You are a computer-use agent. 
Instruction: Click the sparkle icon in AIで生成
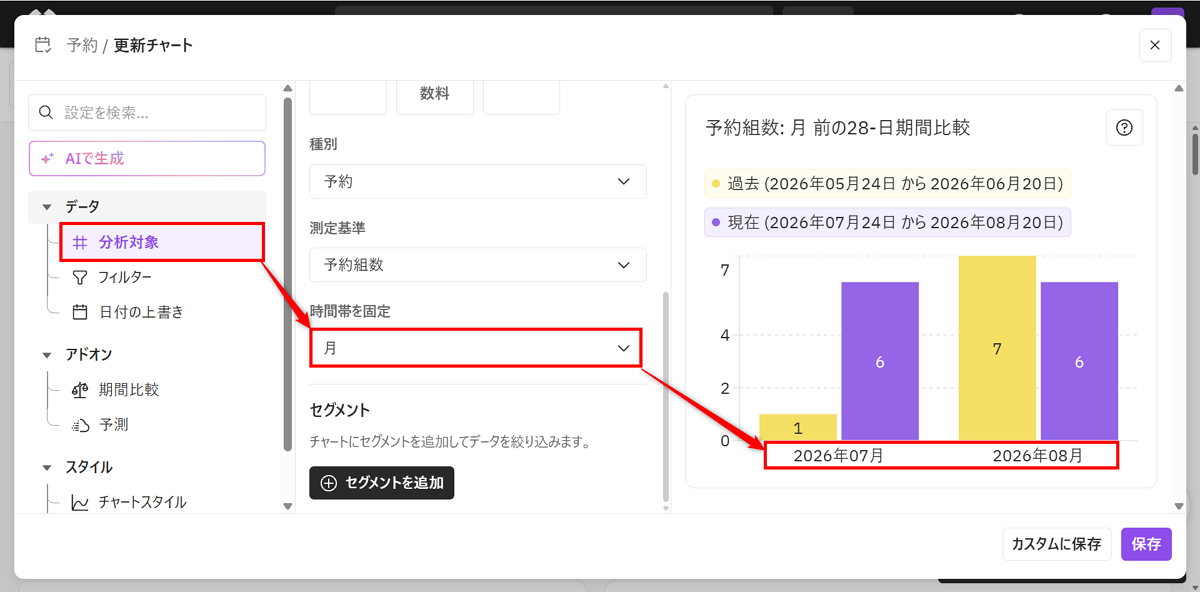[47, 158]
